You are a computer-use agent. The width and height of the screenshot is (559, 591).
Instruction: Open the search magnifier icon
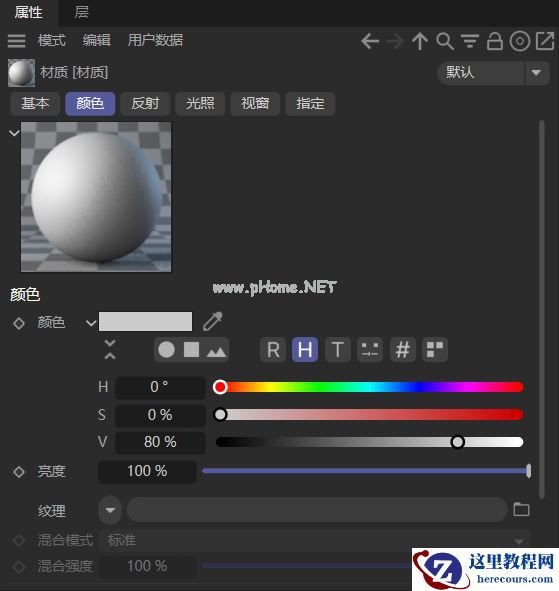(x=445, y=41)
